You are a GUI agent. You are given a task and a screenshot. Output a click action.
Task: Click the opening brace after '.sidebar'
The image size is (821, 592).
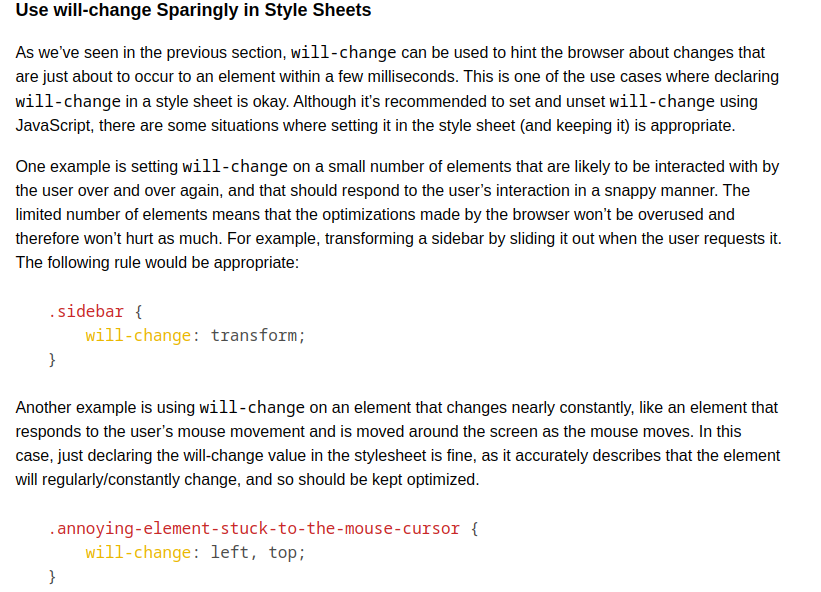click(138, 311)
